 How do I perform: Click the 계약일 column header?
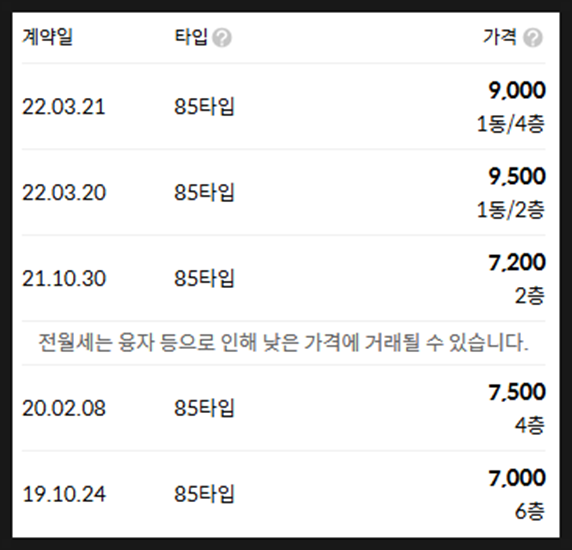coord(47,37)
